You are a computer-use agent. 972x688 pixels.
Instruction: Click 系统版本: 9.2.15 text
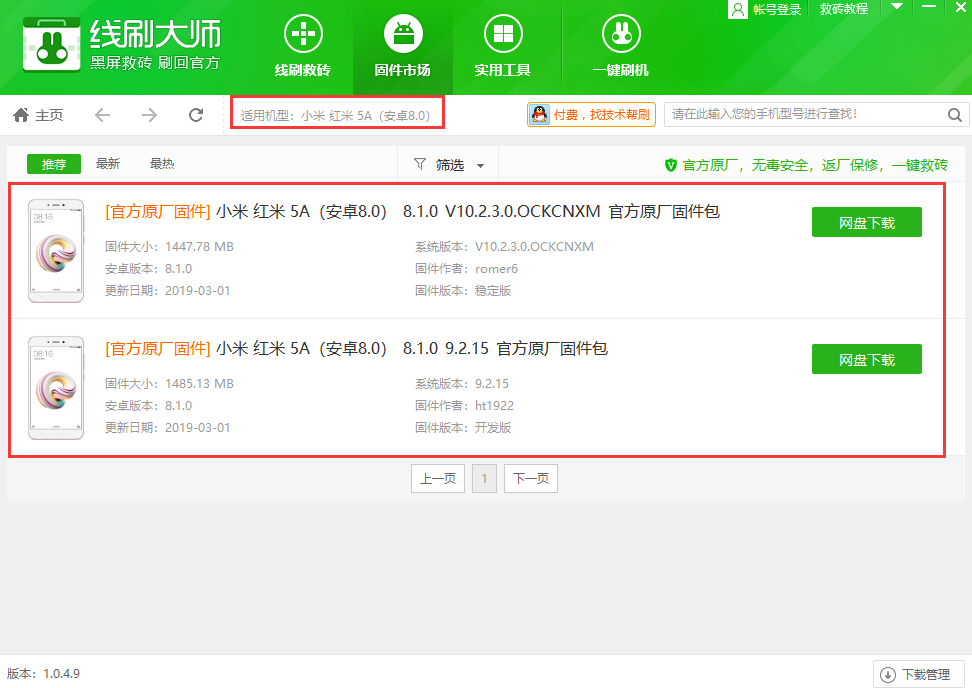(462, 384)
